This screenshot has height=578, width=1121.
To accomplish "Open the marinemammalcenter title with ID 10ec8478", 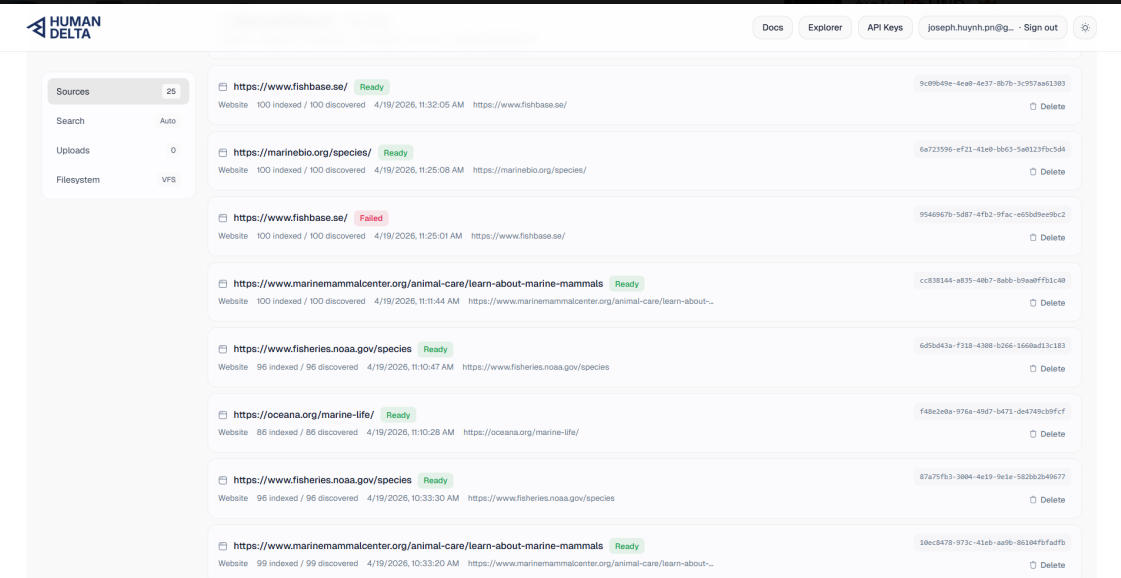I will point(418,546).
